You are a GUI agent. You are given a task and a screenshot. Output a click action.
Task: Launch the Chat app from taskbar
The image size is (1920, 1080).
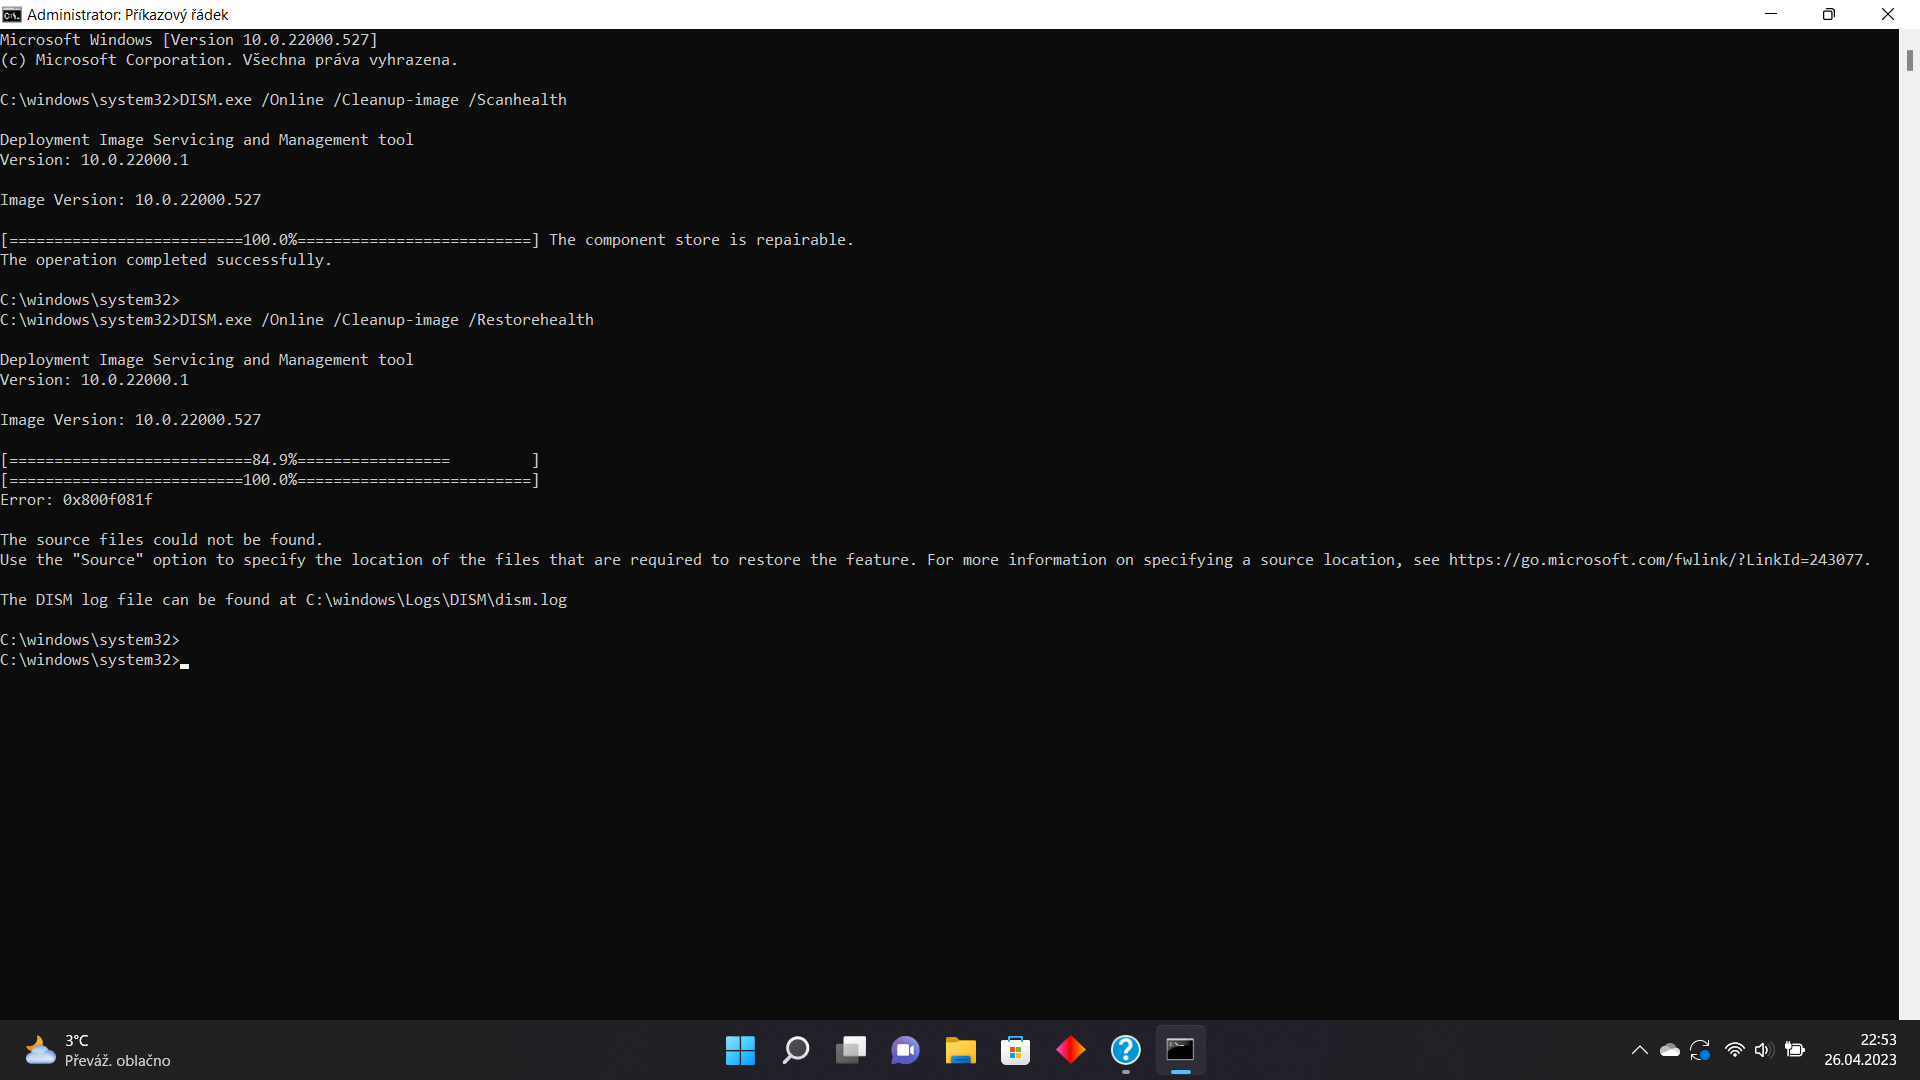906,1050
